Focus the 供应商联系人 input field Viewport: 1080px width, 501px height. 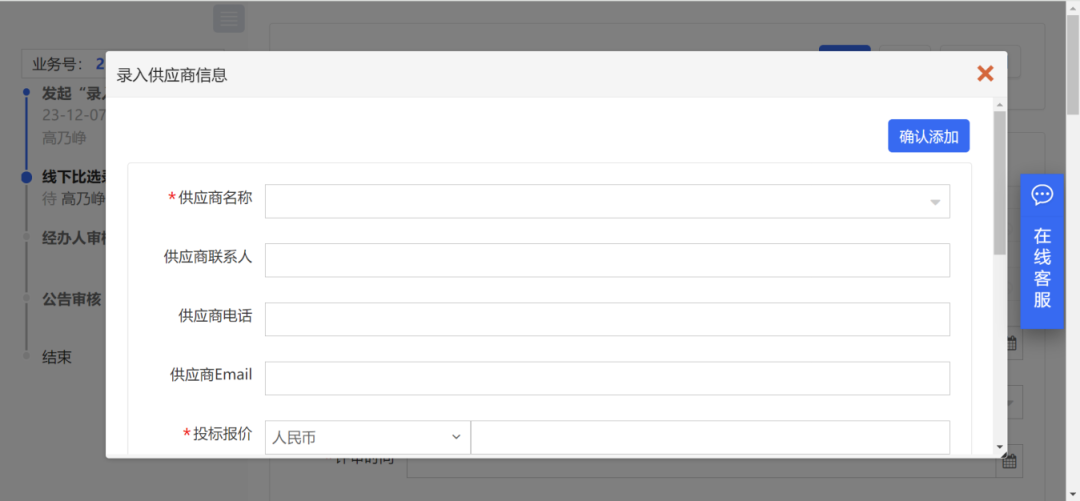[x=607, y=260]
